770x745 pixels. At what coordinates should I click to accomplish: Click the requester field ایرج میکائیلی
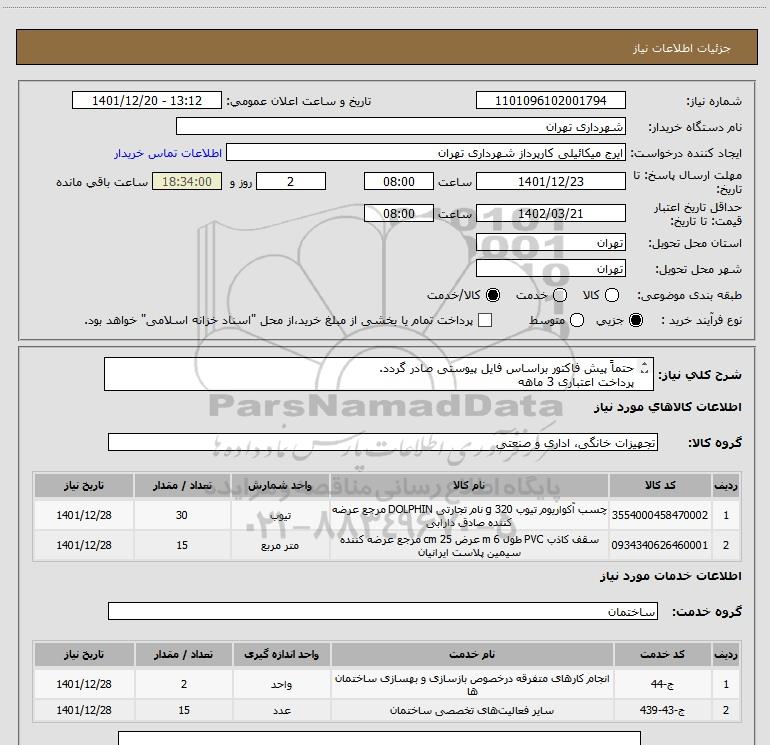tap(426, 152)
